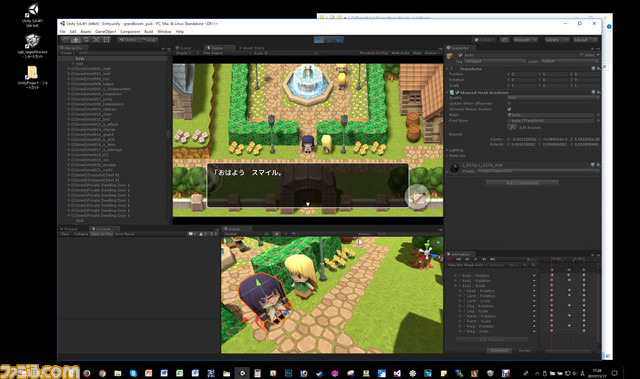Open the UnityProject folder desktop shortcut
The image size is (640, 379).
point(32,77)
